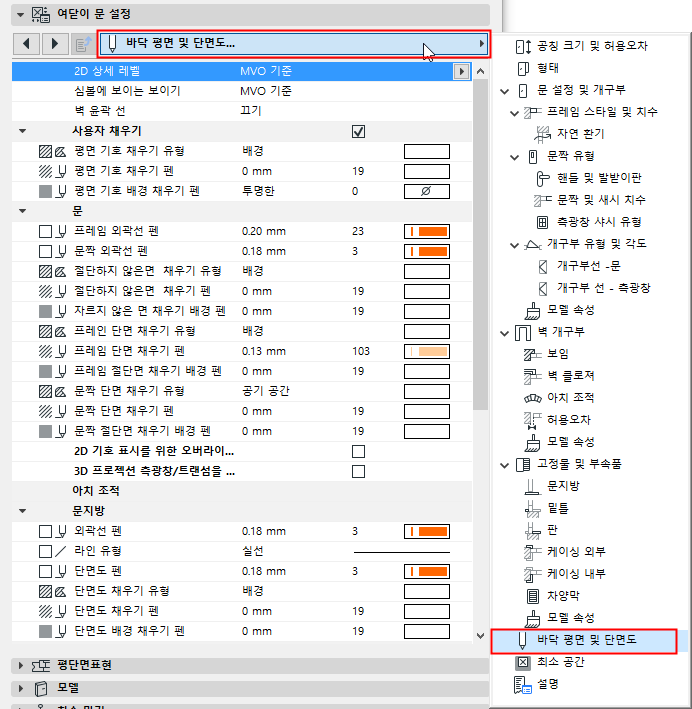Click the parameter list scroll up arrow
Screen dimensions: 692x709
(480, 71)
